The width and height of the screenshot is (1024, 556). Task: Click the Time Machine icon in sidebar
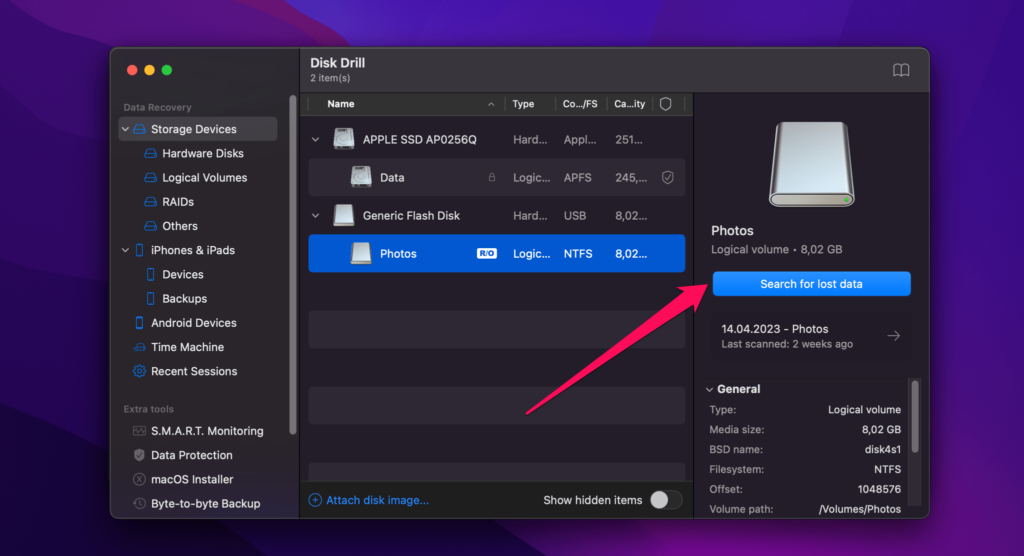139,347
